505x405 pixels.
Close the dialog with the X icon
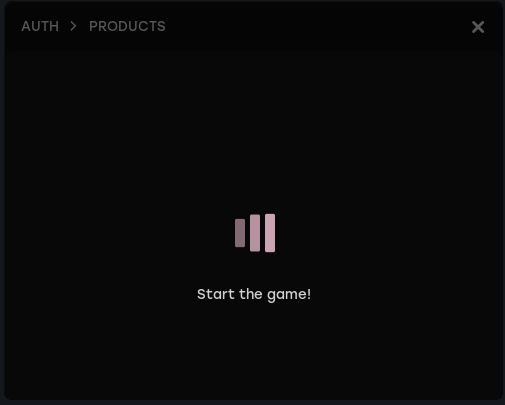point(478,27)
